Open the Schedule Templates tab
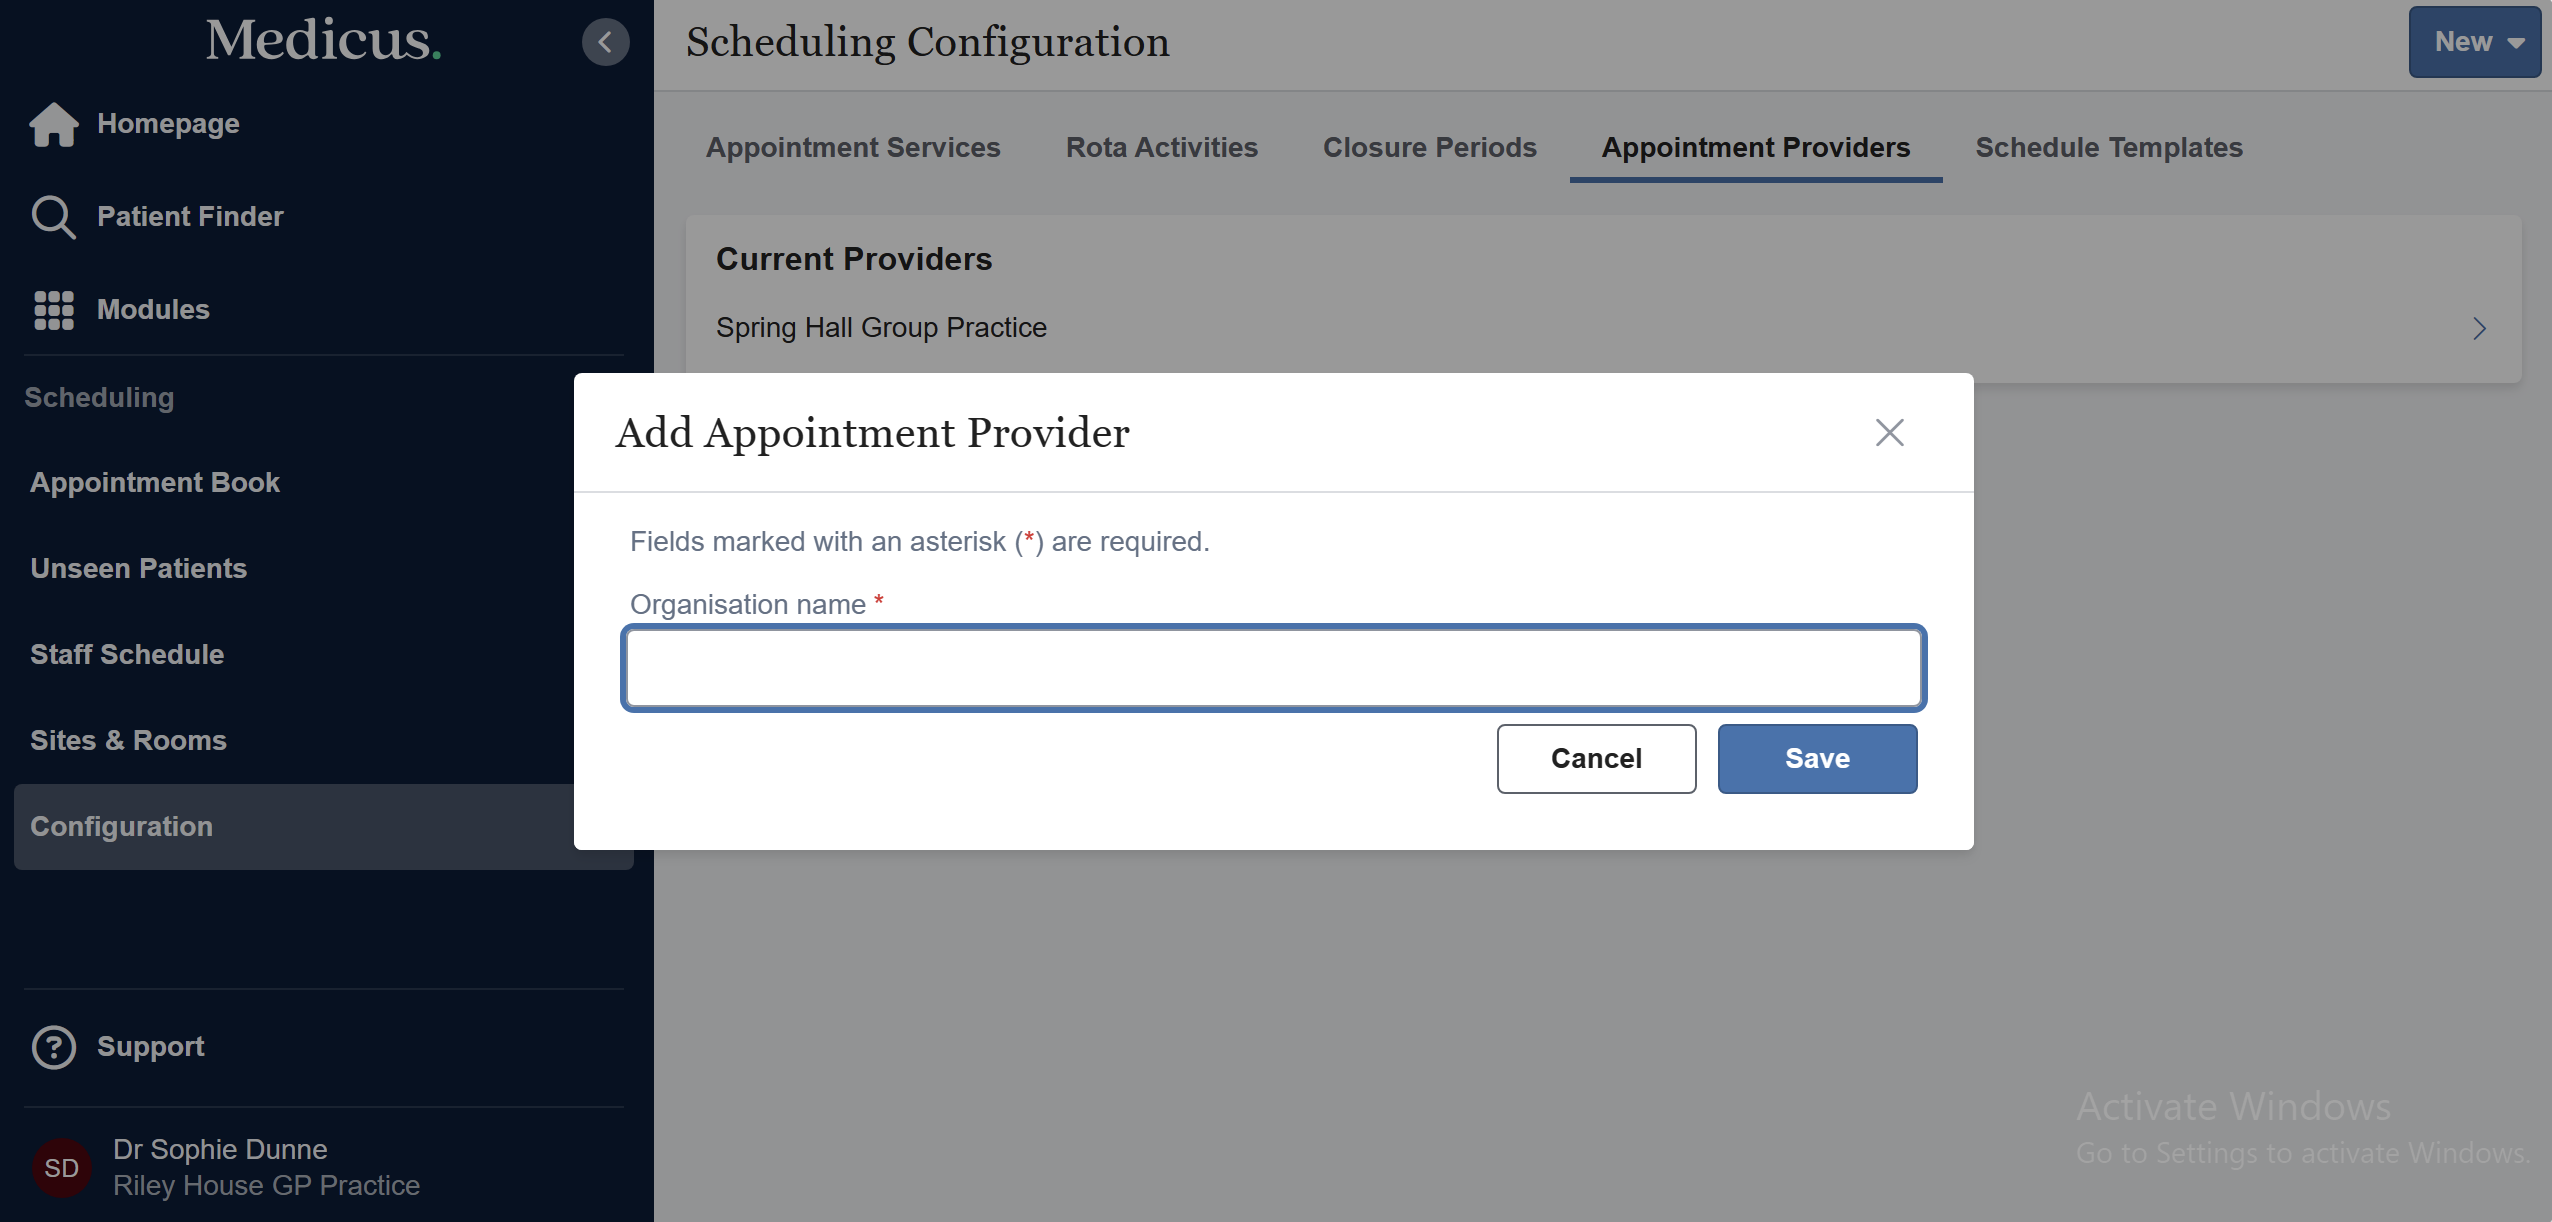This screenshot has width=2552, height=1222. [2108, 147]
